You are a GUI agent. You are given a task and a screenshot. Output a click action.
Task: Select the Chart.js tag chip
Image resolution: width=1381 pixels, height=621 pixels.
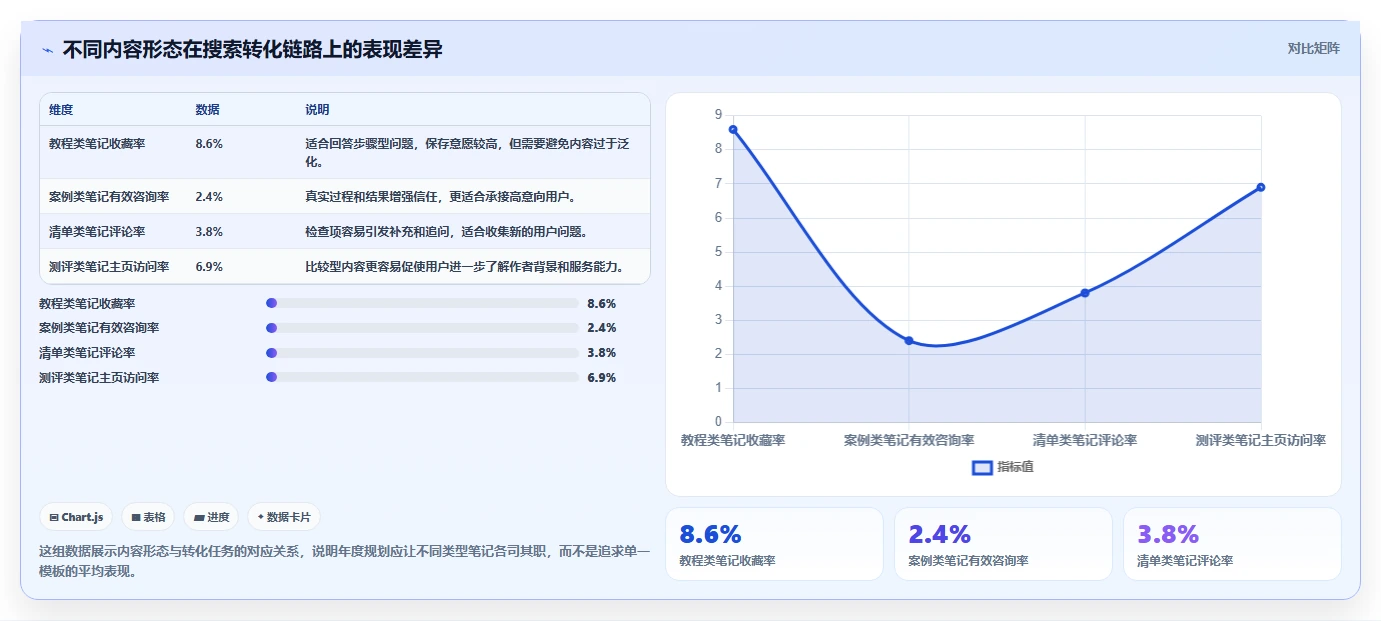77,517
